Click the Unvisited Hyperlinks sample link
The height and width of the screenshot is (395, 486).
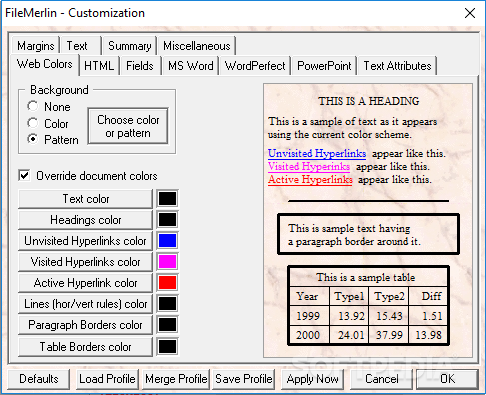tap(317, 154)
